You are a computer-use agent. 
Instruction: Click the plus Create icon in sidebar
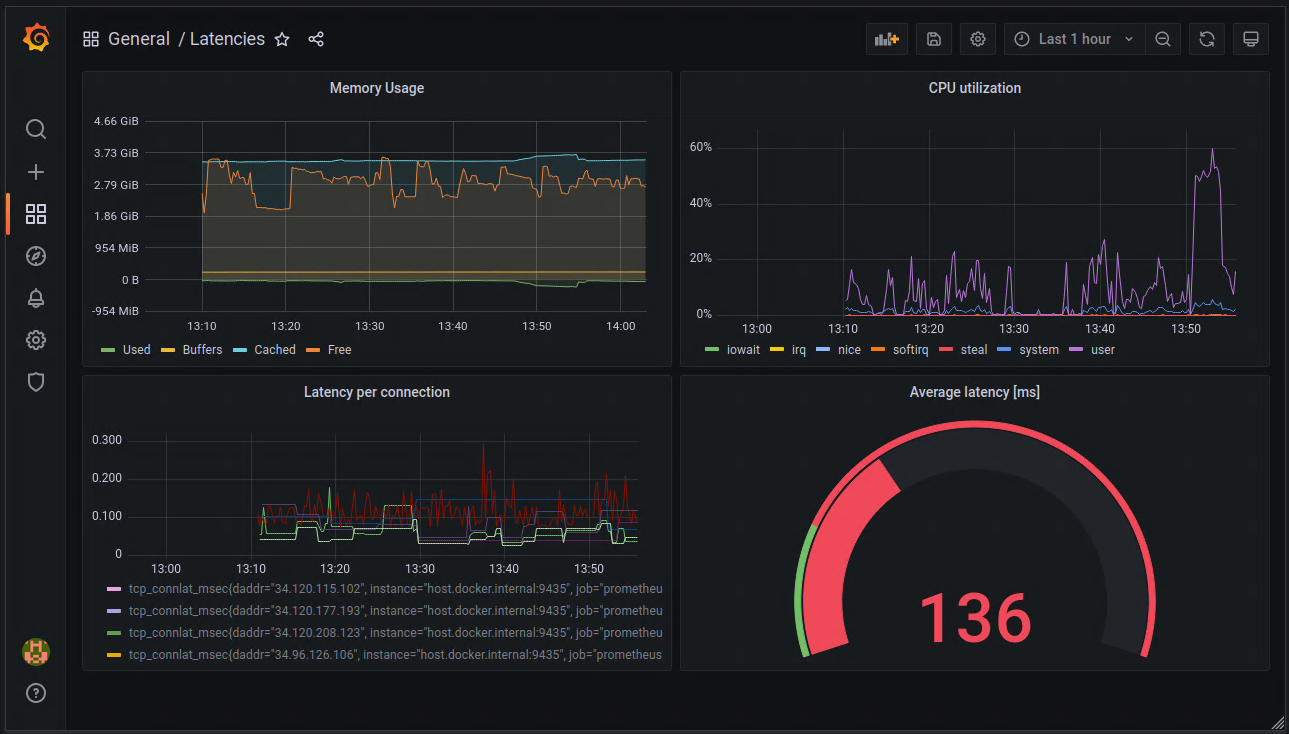[36, 172]
